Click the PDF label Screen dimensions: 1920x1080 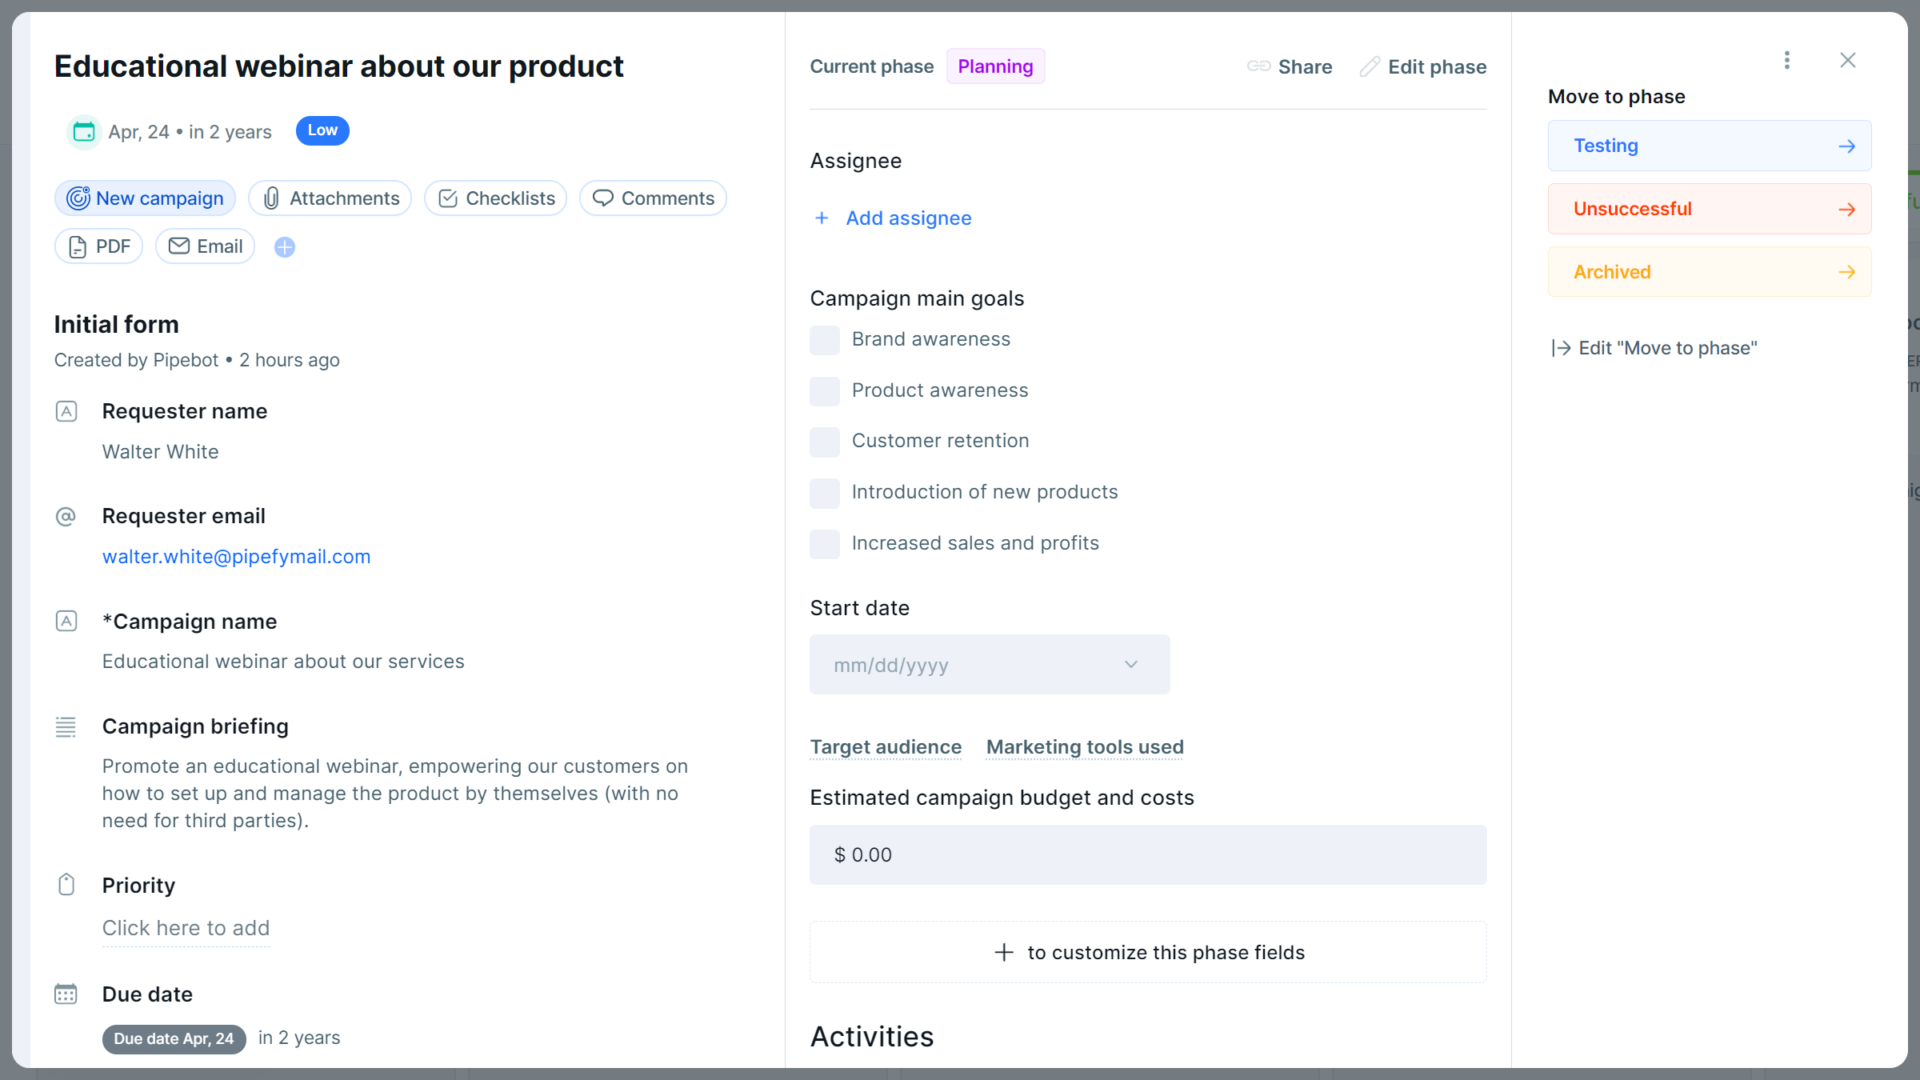[x=98, y=246]
